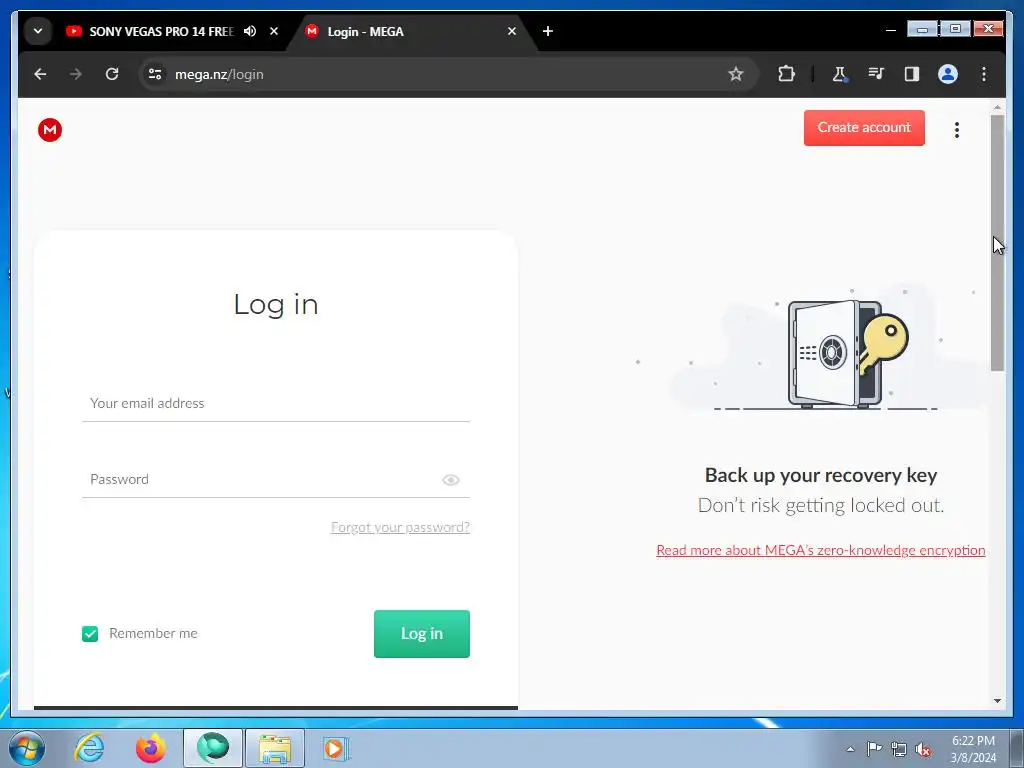
Task: Open the zero-knowledge encryption link
Action: click(820, 551)
